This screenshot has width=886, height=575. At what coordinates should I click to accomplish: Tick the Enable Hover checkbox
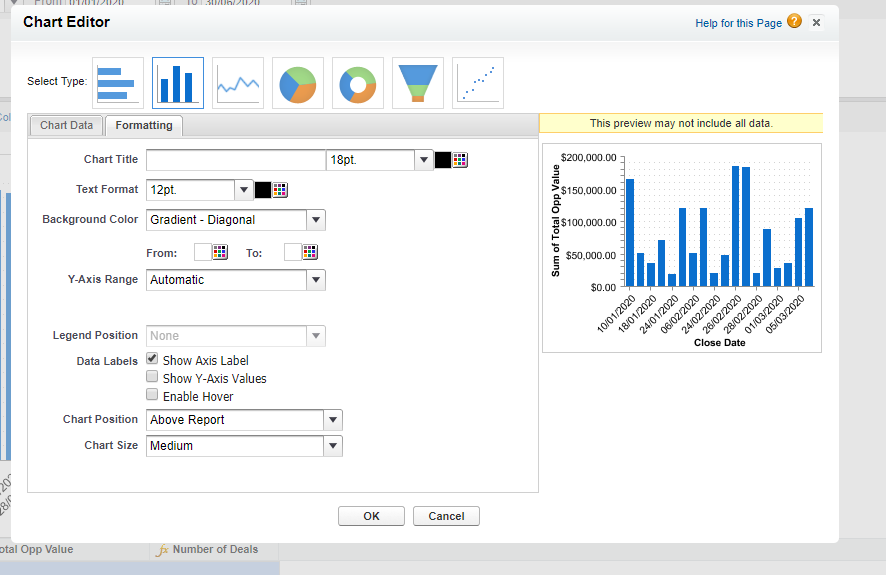click(152, 395)
